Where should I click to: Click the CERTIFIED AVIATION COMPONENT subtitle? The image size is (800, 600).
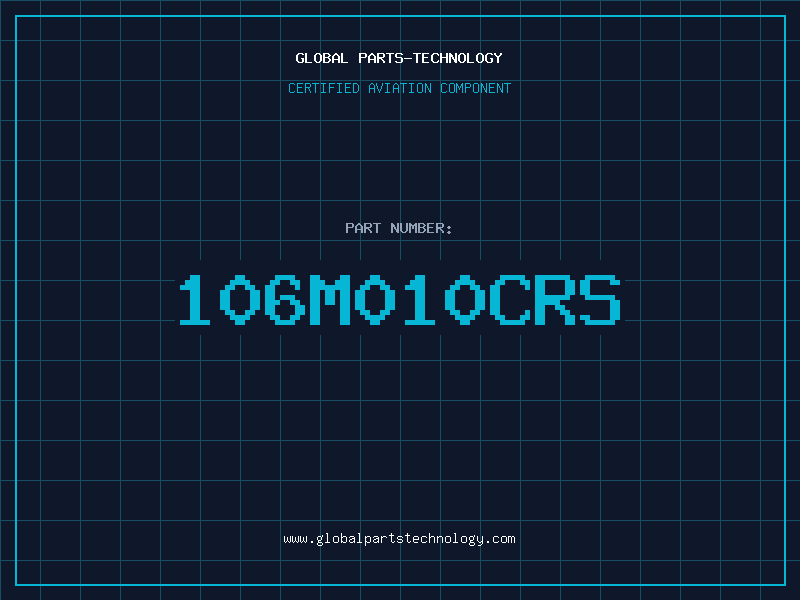click(x=399, y=88)
